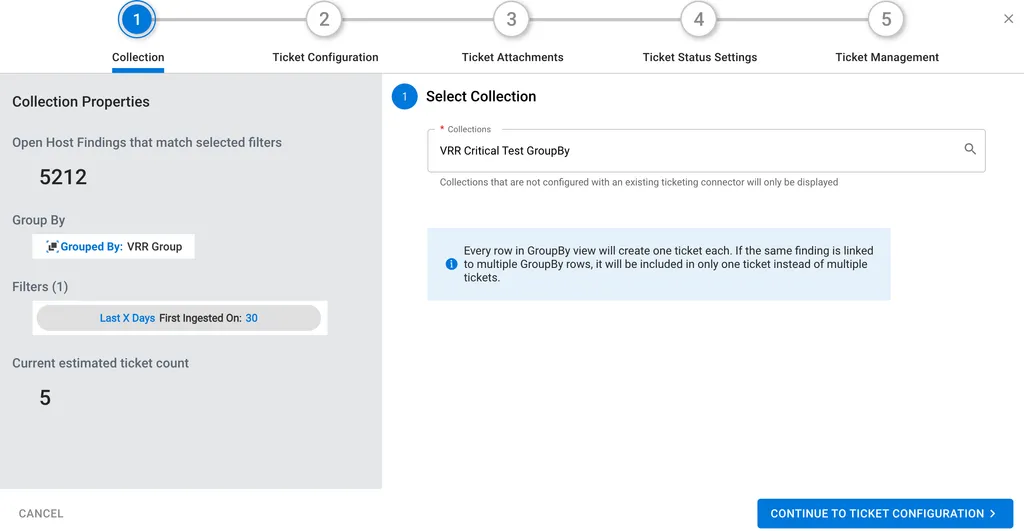Click Open Host Findings label text
This screenshot has height=531, width=1024.
(147, 142)
